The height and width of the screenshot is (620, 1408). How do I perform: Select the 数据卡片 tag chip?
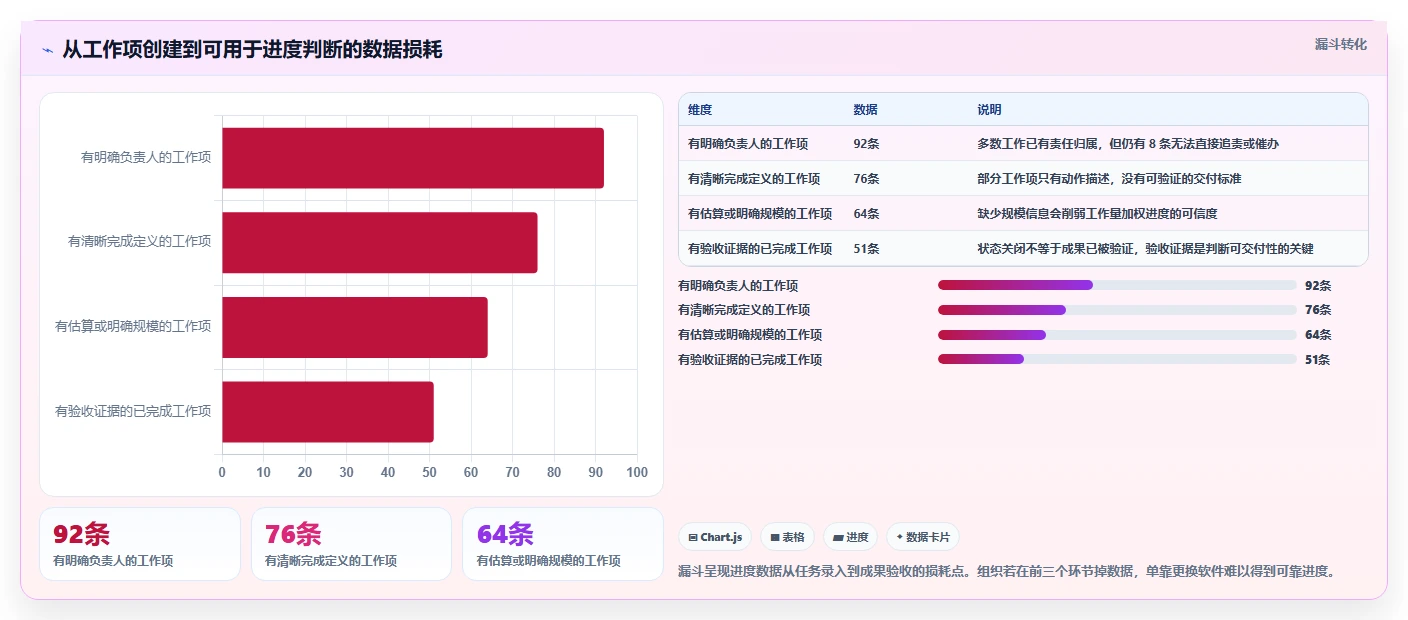pyautogui.click(x=922, y=537)
